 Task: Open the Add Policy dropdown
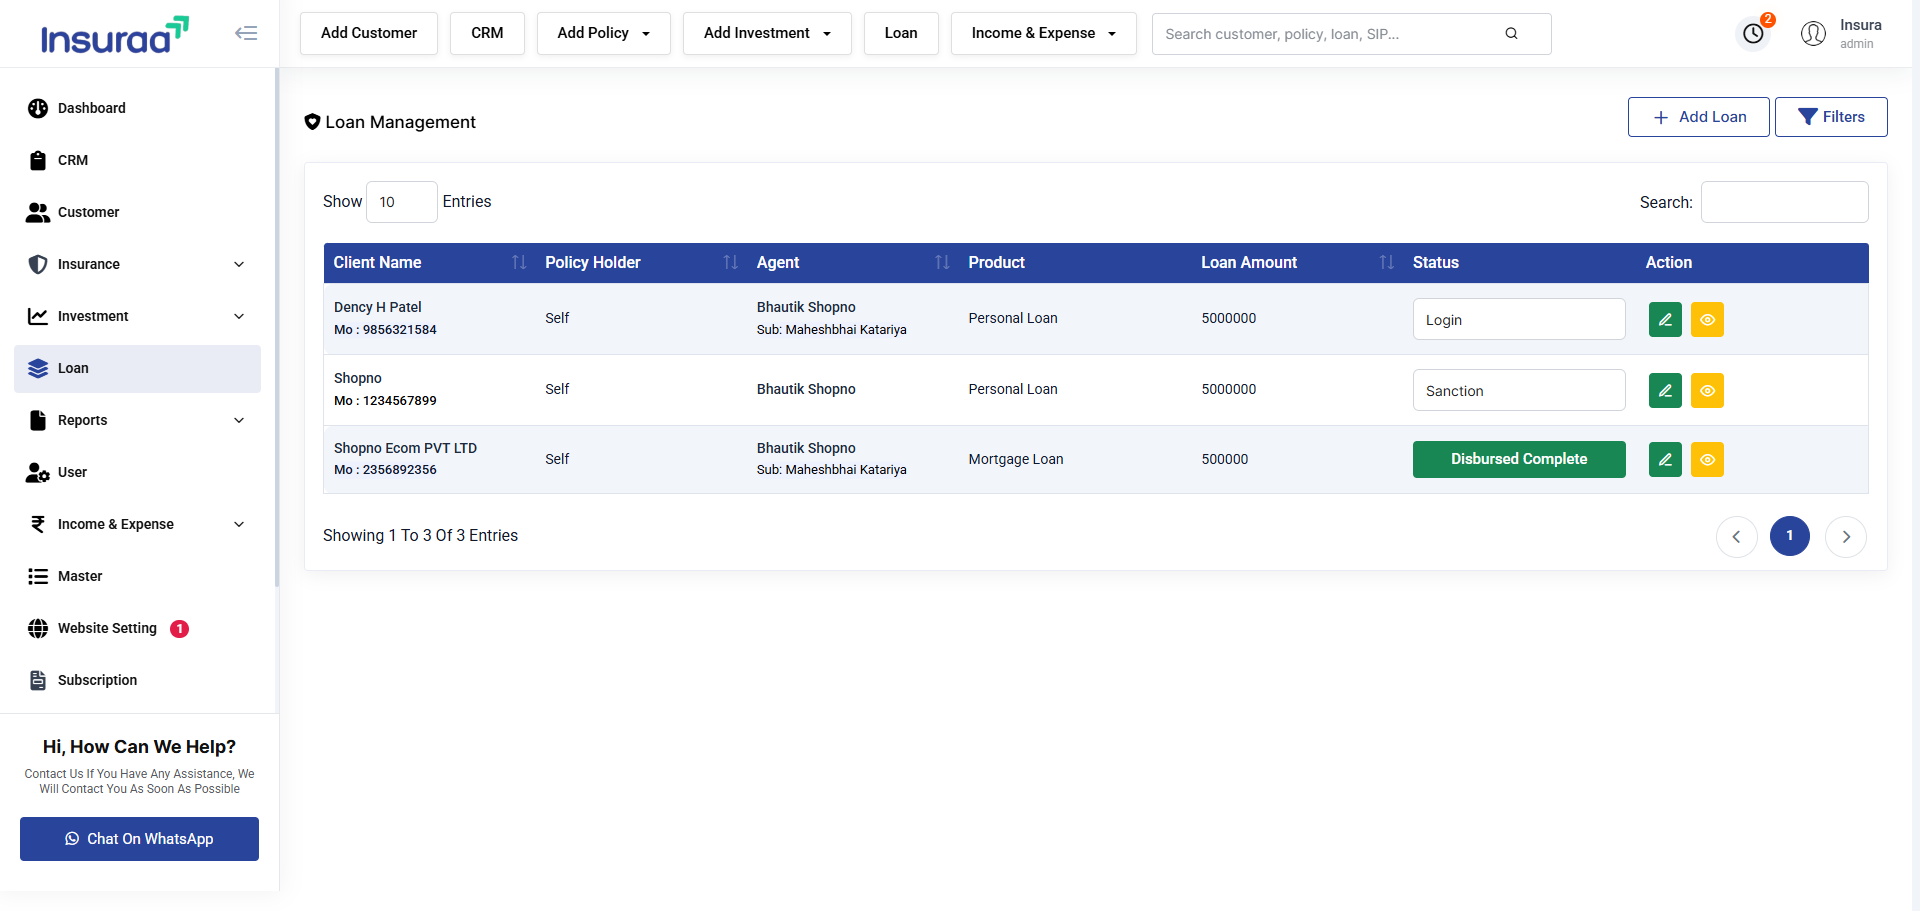click(x=603, y=33)
